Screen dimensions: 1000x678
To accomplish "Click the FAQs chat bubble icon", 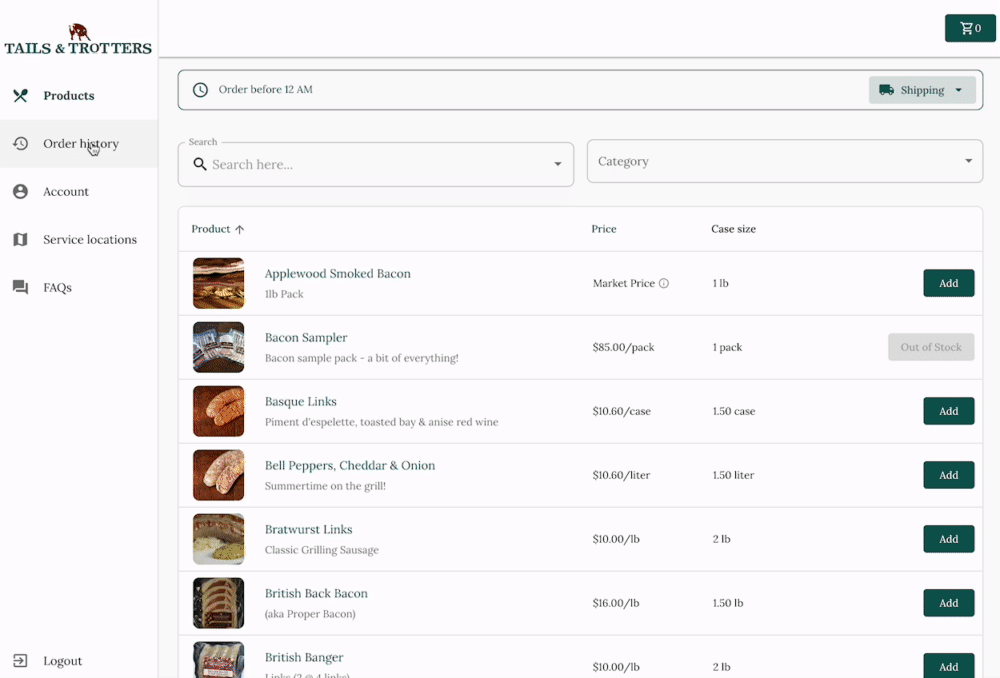I will tap(20, 288).
